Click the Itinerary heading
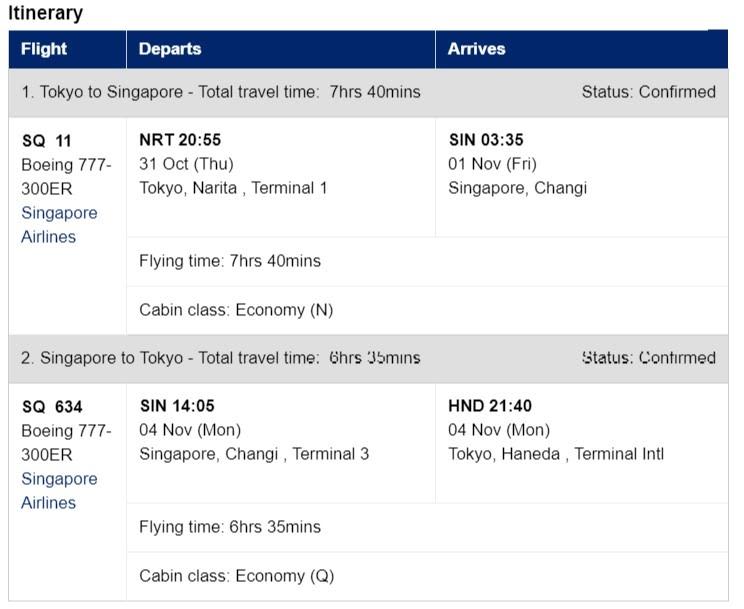The image size is (744, 609). (x=46, y=13)
